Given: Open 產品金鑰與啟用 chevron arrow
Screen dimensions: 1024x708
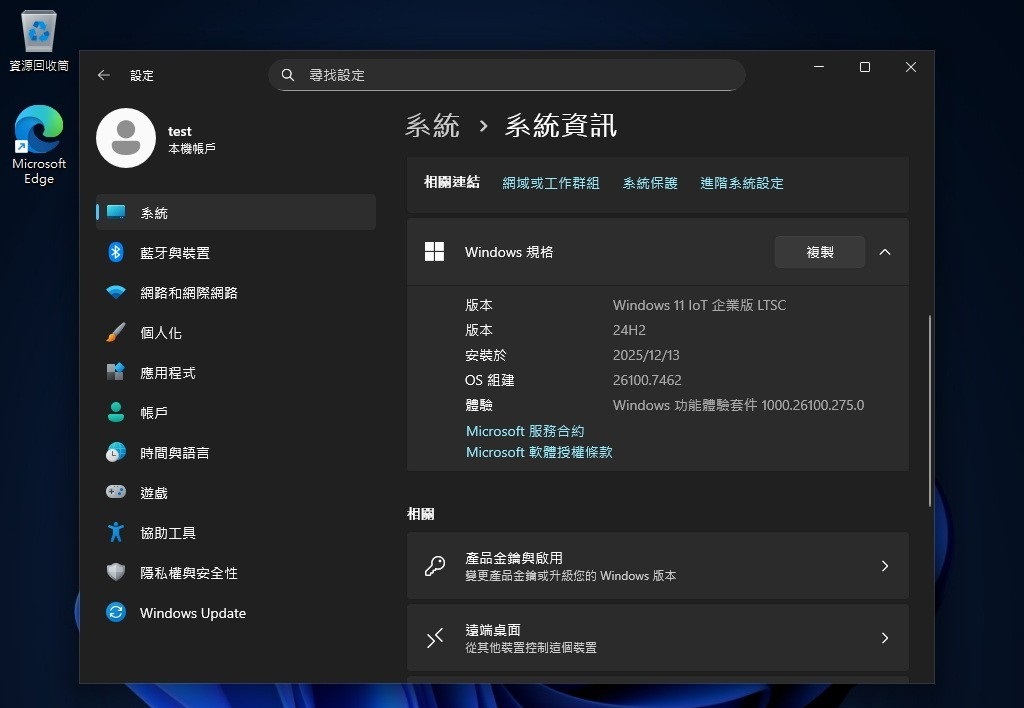Looking at the screenshot, I should click(884, 566).
